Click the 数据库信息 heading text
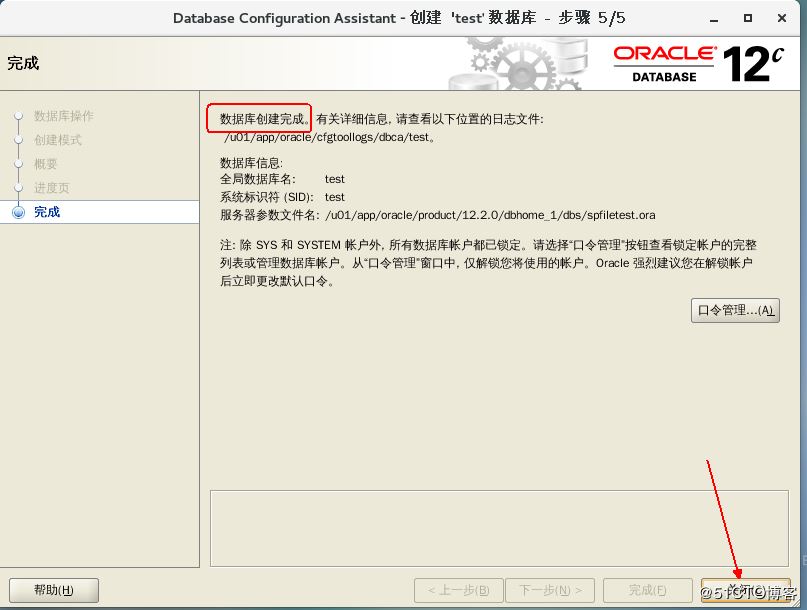 251,163
